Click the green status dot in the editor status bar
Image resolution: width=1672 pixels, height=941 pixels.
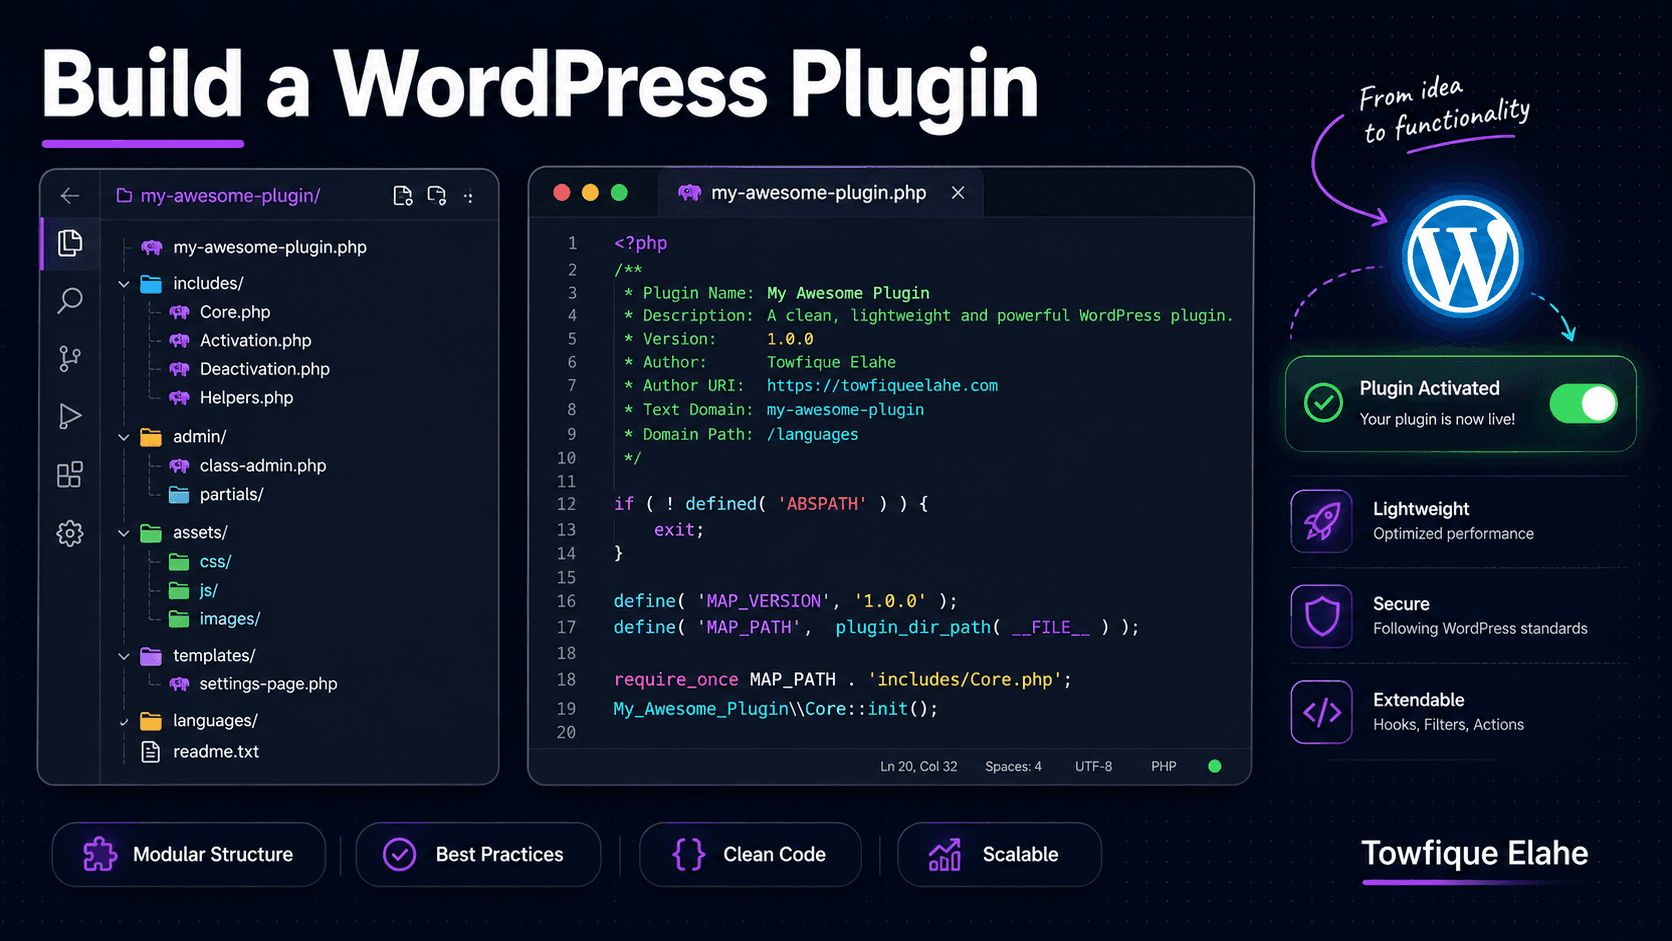pos(1215,766)
